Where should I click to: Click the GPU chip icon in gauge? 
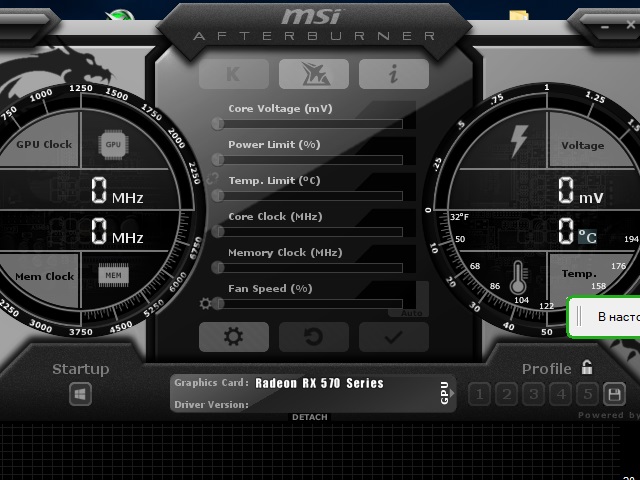click(x=113, y=144)
